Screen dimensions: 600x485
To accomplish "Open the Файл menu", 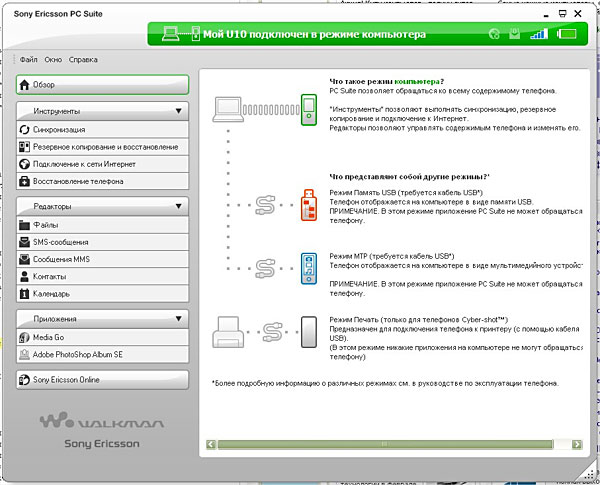I will pyautogui.click(x=29, y=60).
